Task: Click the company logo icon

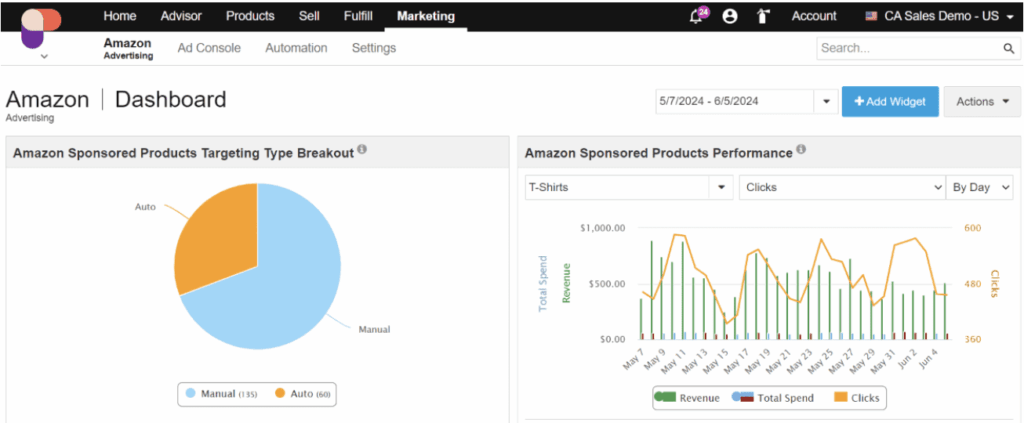Action: click(40, 27)
